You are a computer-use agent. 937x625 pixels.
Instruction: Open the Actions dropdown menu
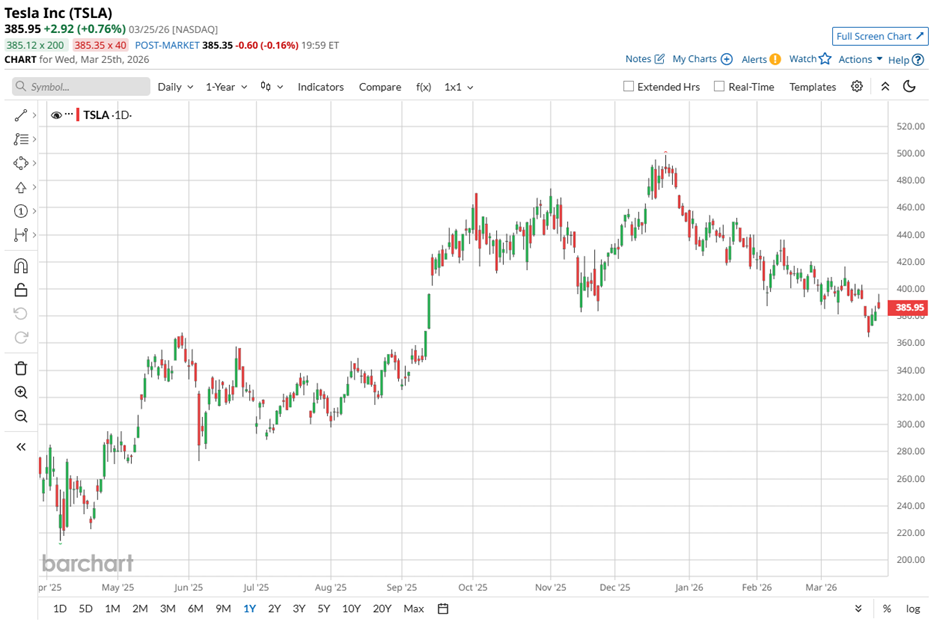[859, 60]
